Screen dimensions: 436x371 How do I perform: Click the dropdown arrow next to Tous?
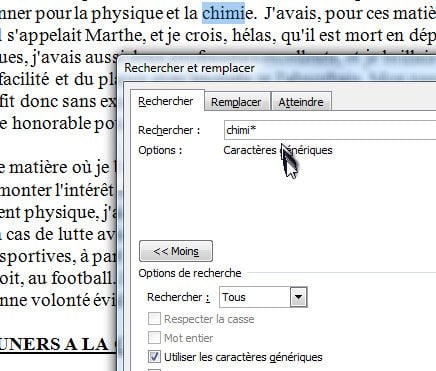[x=298, y=297]
